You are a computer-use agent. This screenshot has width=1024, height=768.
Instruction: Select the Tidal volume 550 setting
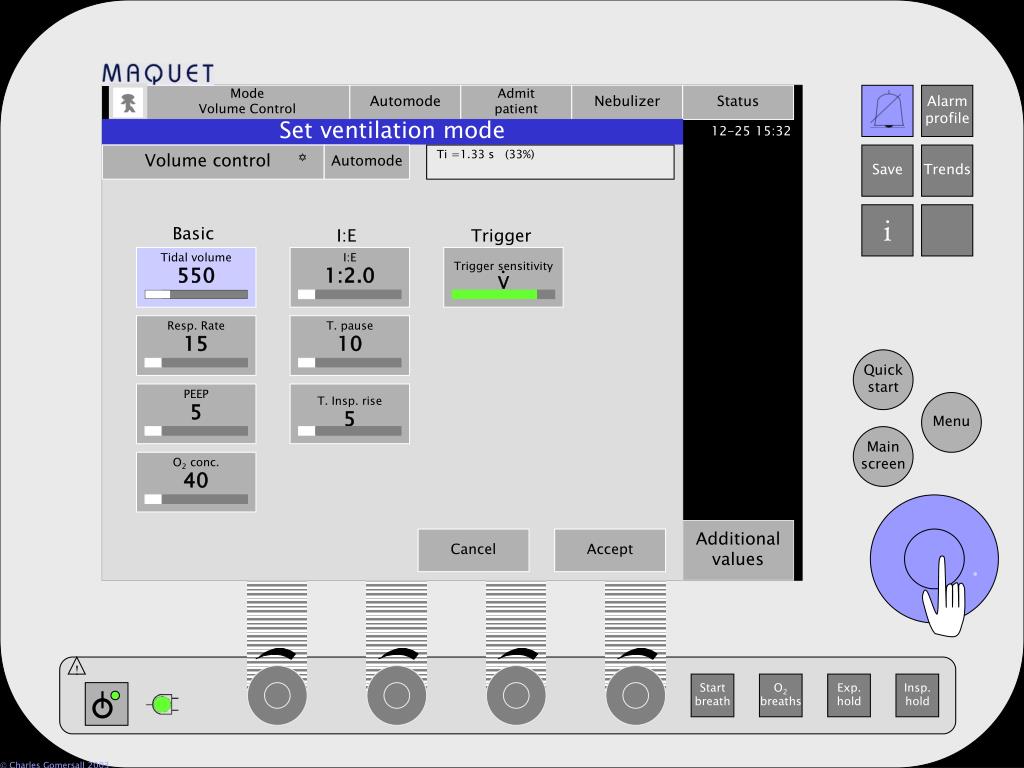point(196,277)
